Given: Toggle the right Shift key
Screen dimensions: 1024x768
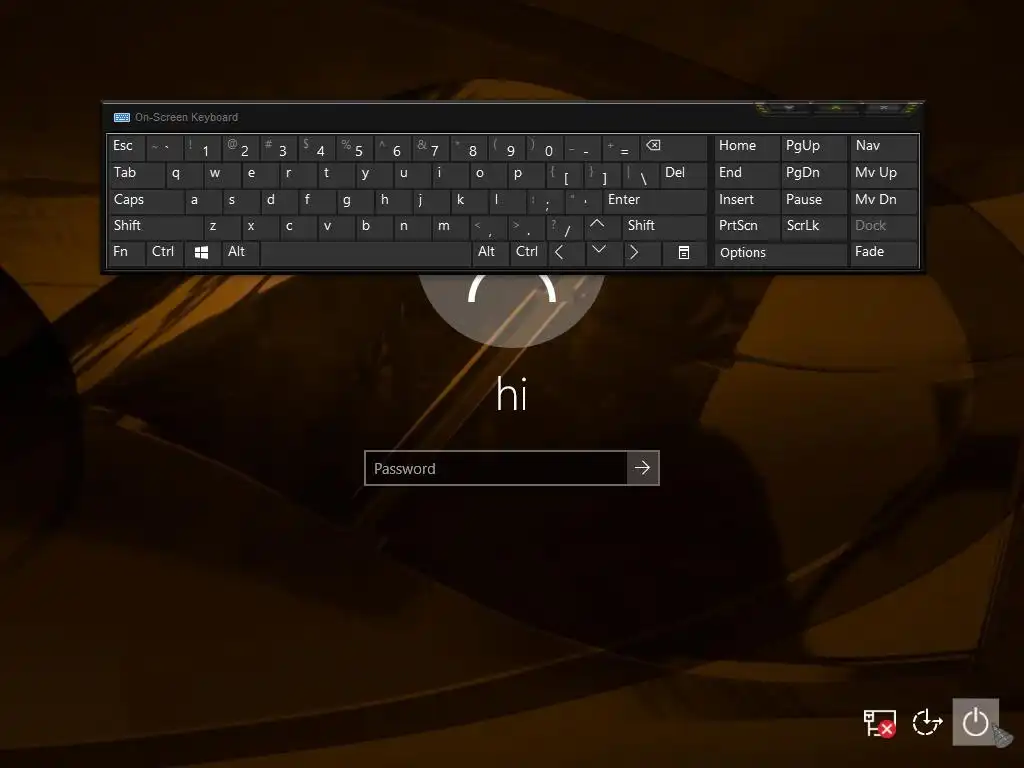Looking at the screenshot, I should click(x=664, y=226).
